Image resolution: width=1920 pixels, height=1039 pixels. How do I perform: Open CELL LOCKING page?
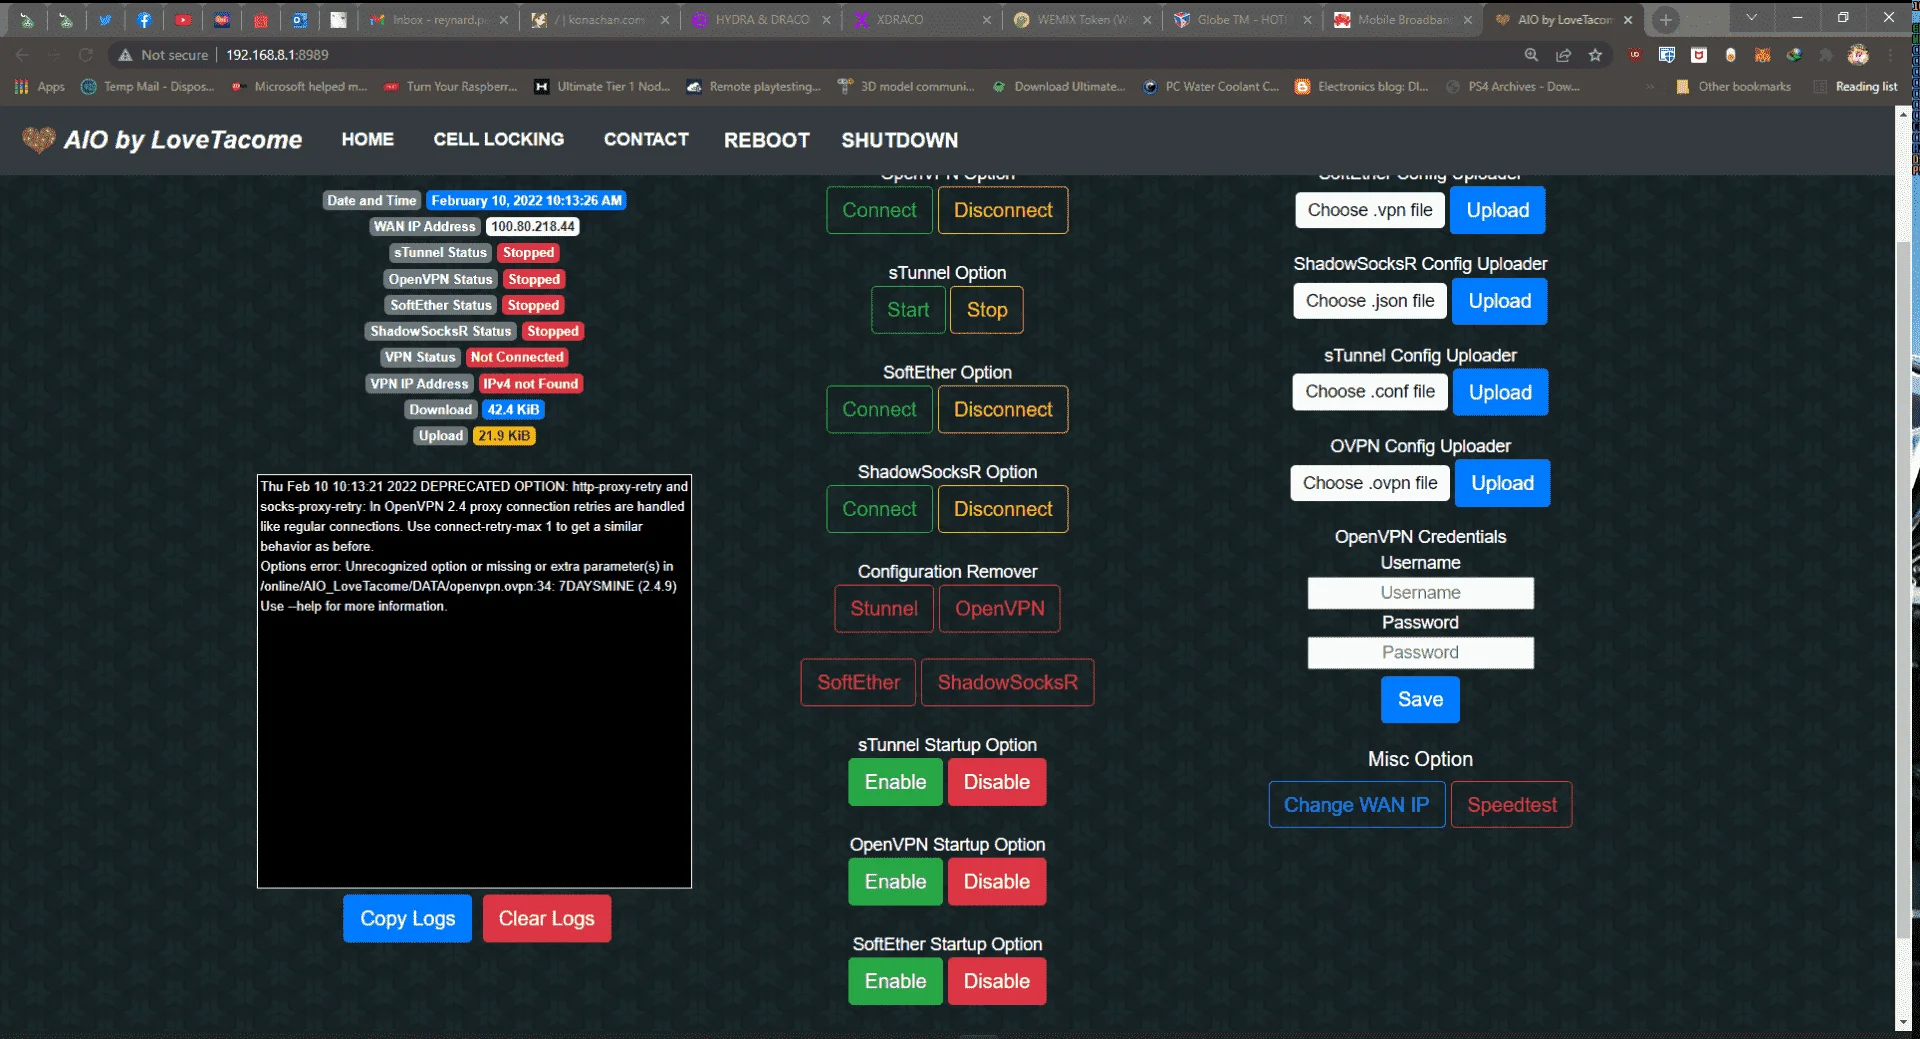click(x=498, y=139)
